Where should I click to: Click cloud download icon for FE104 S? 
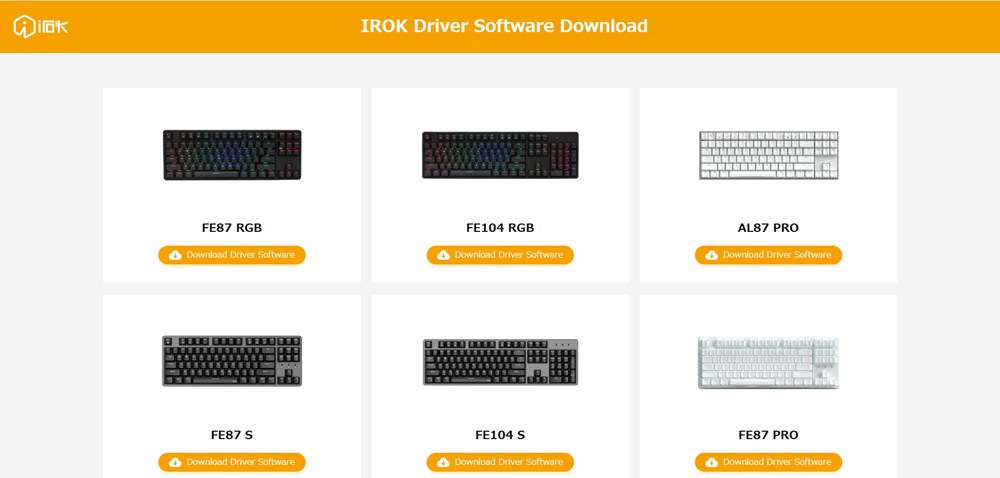443,462
